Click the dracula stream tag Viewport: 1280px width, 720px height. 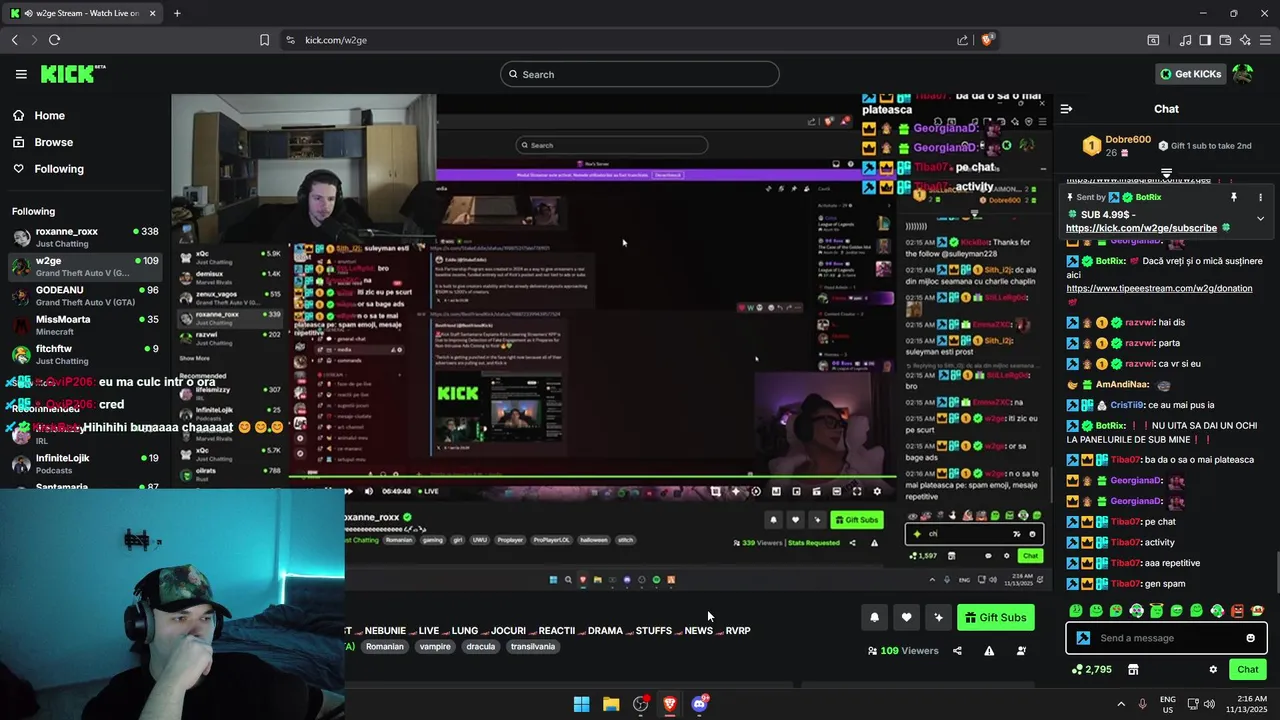(x=481, y=647)
